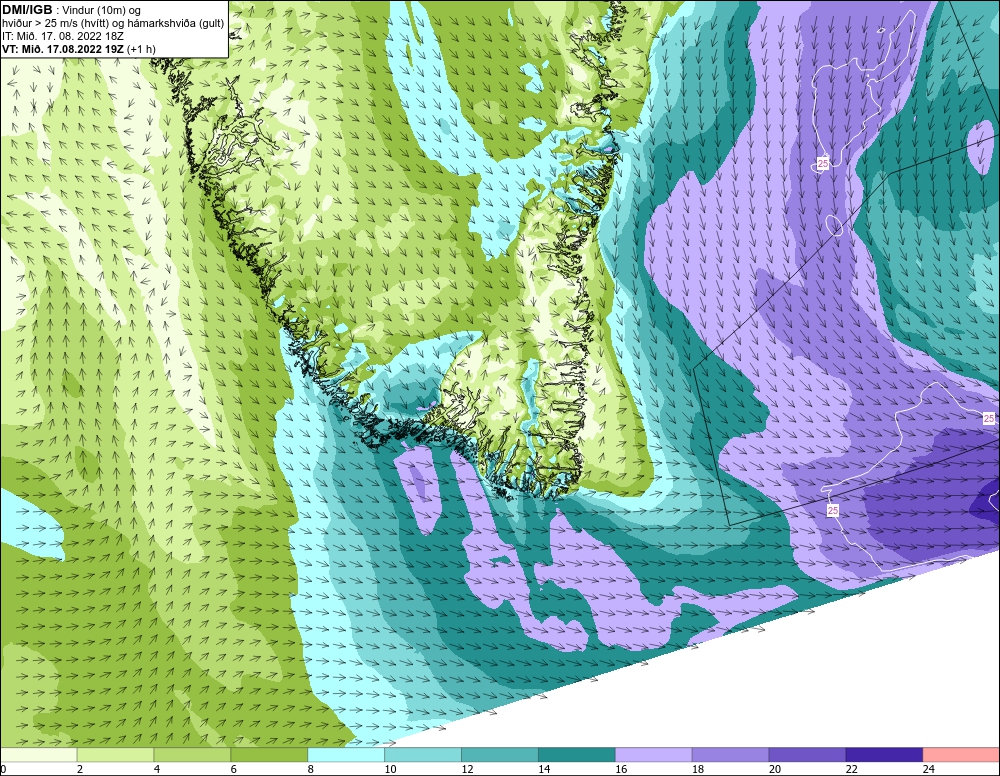
Task: Click the northernmost "25" gust contour label
Action: (x=823, y=164)
